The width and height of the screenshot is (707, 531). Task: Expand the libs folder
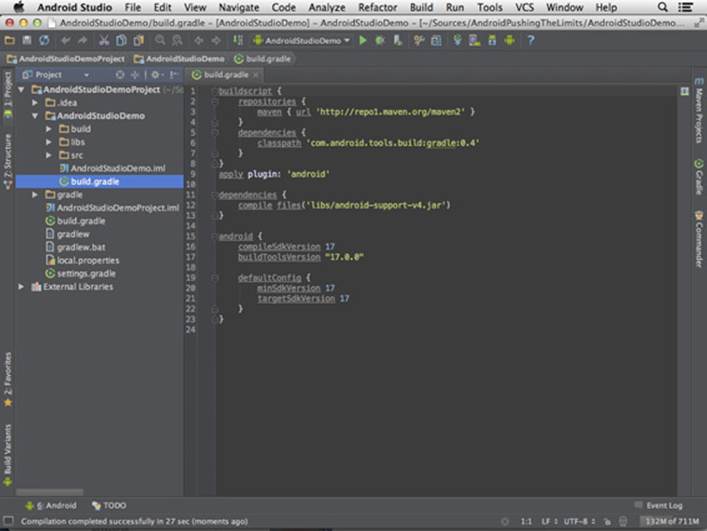49,142
